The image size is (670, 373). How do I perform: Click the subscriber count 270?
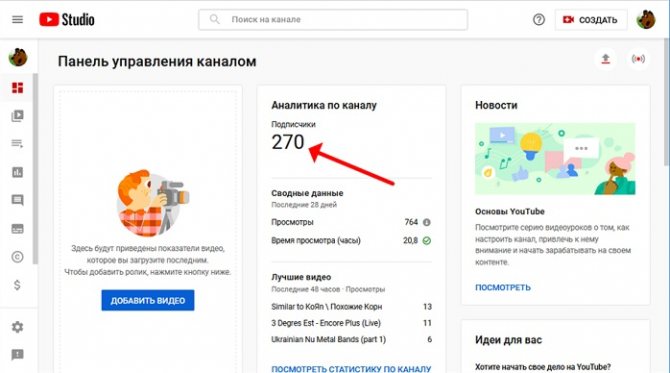click(288, 142)
